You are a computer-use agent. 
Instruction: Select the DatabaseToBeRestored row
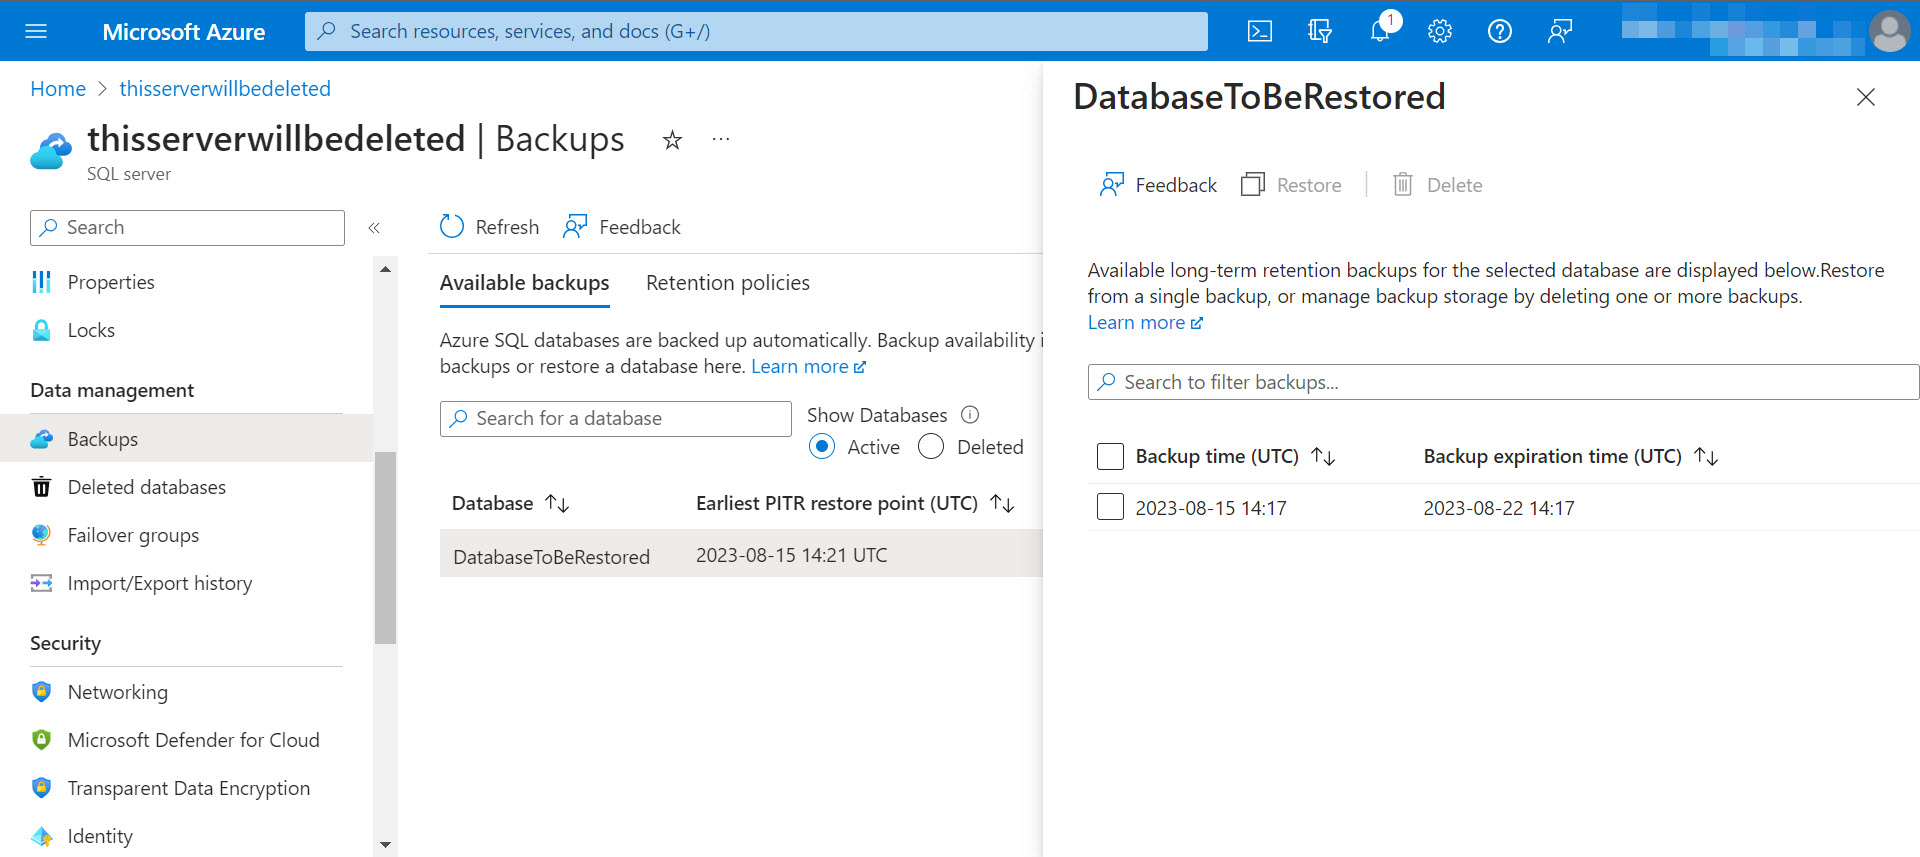coord(741,554)
